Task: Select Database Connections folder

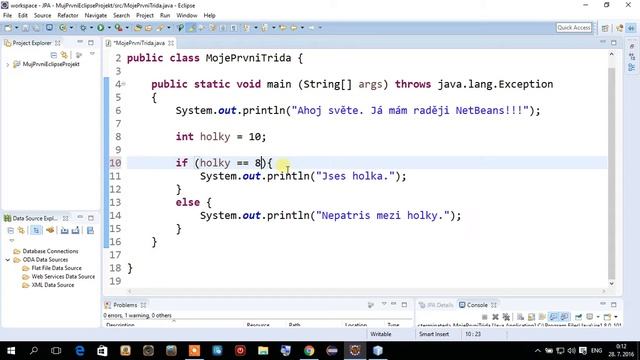Action: tap(50, 251)
